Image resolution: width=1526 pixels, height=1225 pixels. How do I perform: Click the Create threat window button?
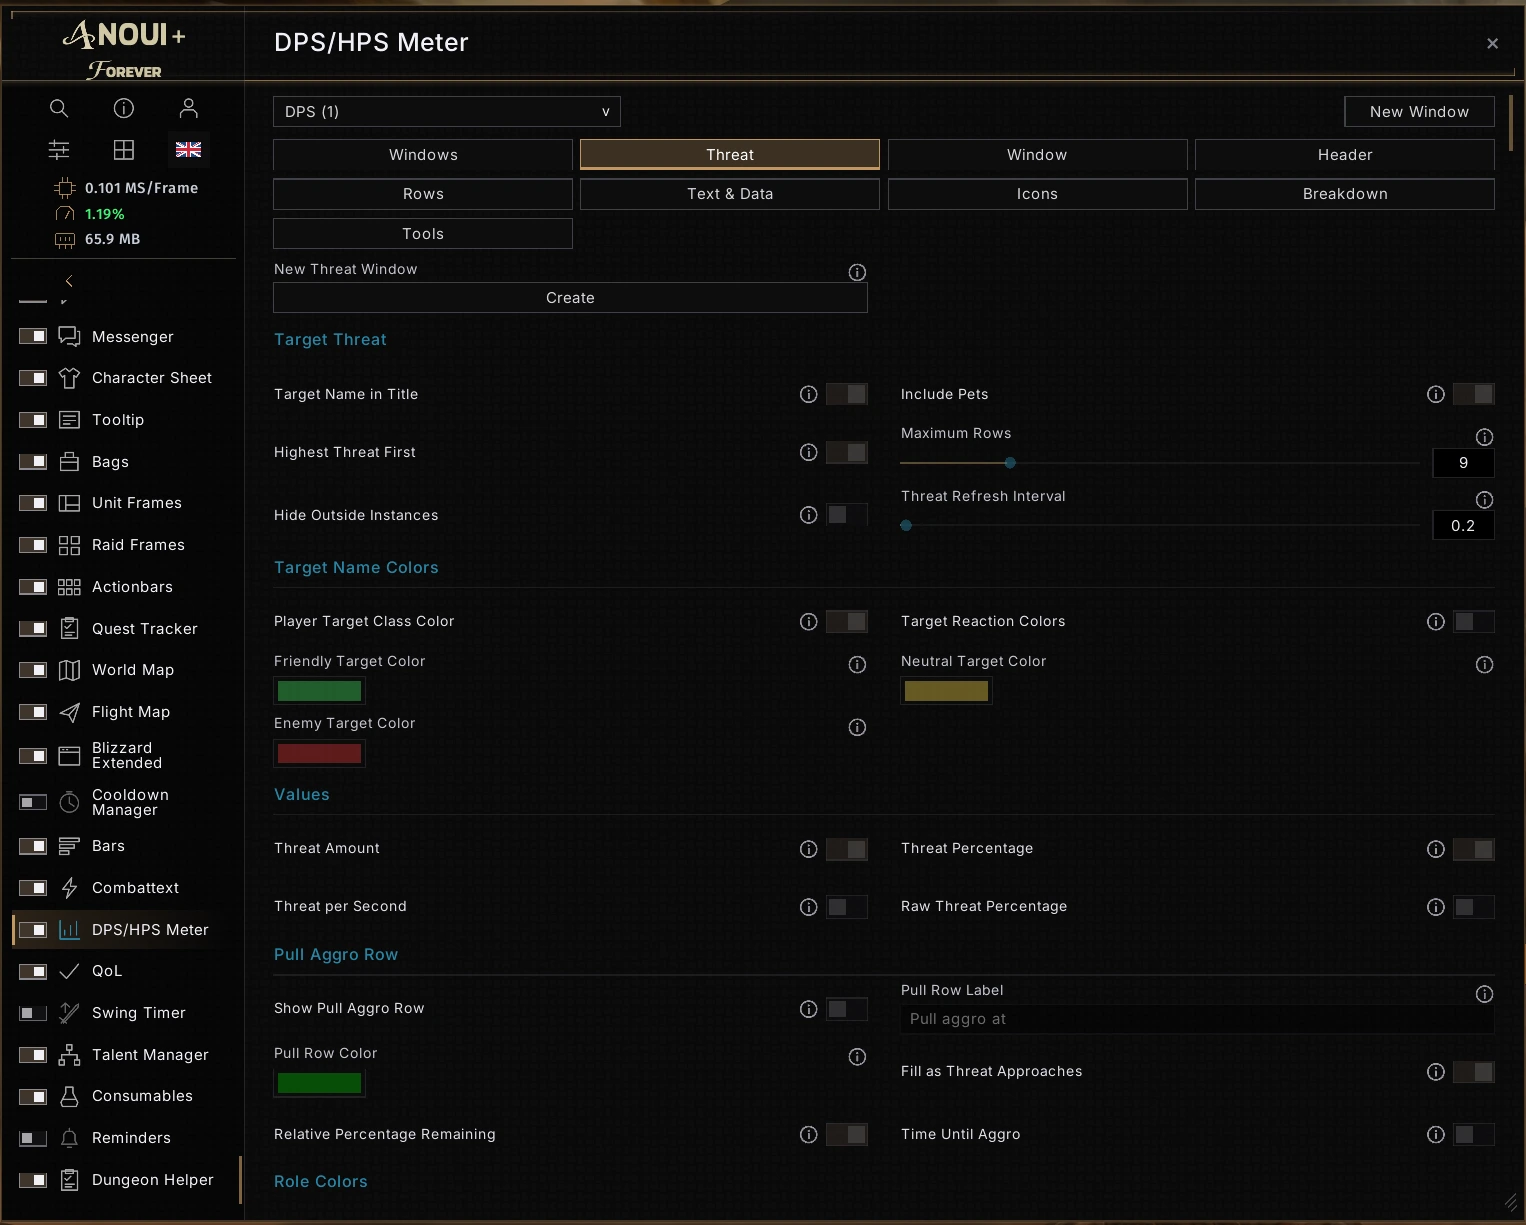(x=570, y=298)
